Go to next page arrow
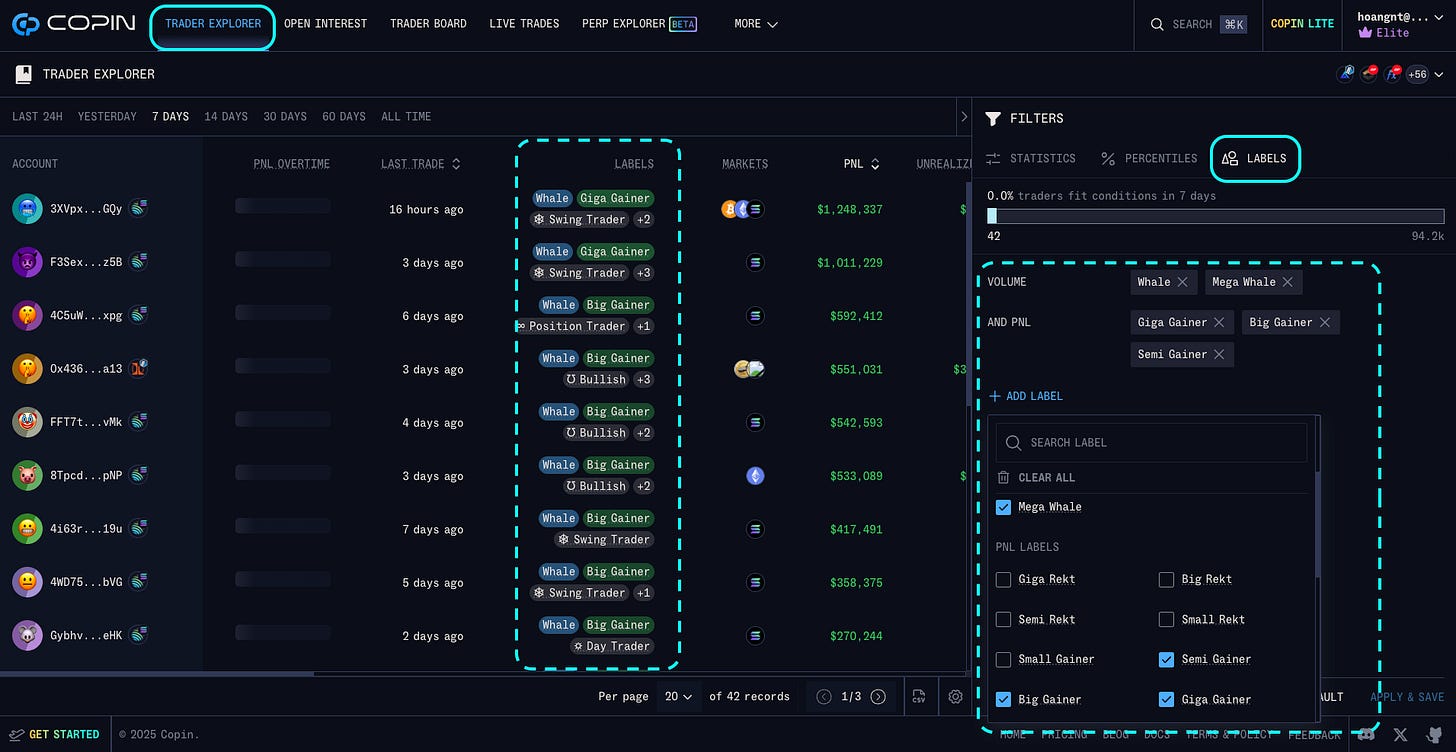 point(878,696)
